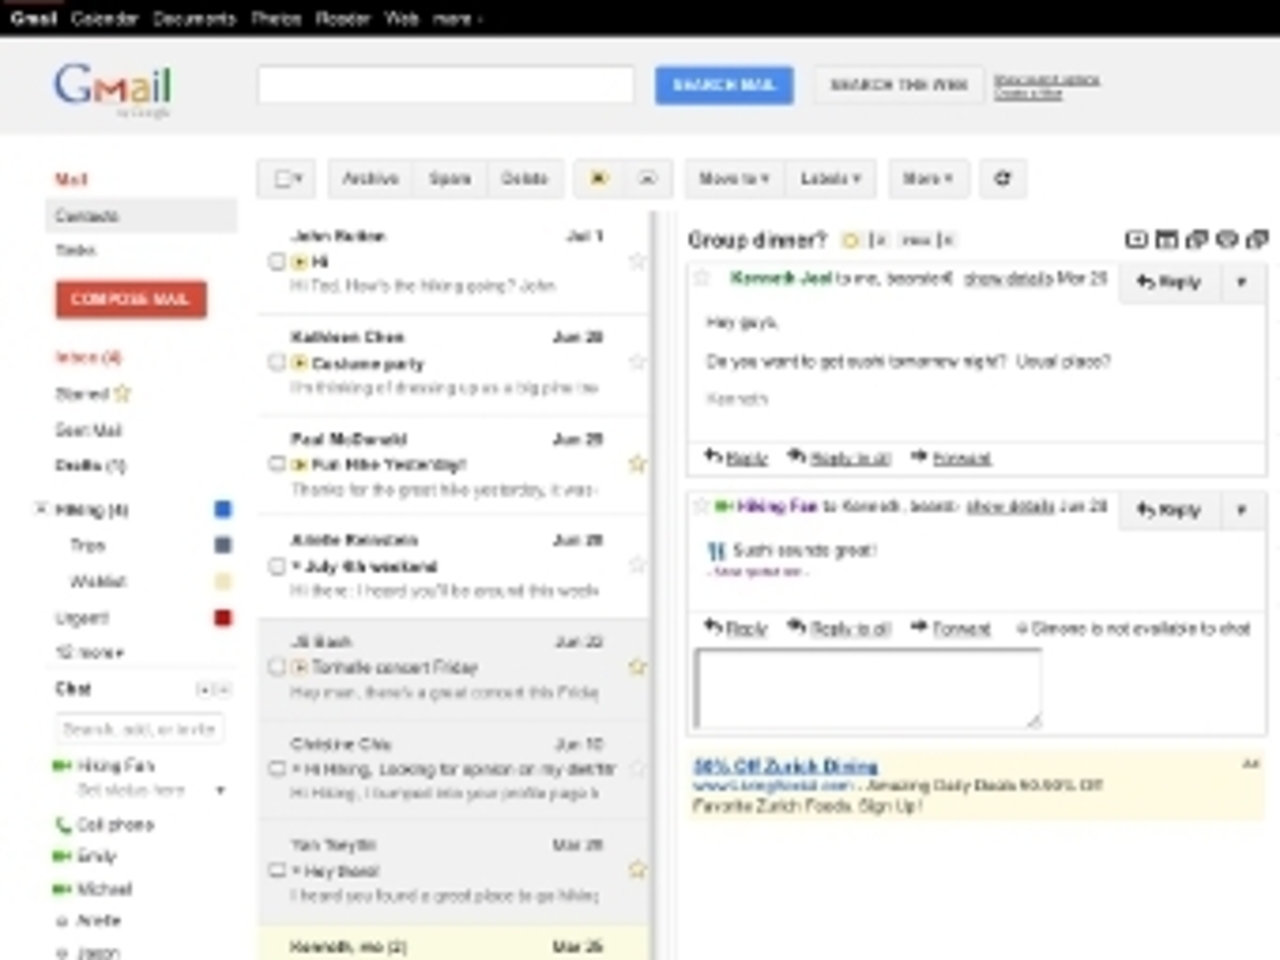1280x960 pixels.
Task: Click the print icon above the conversation
Action: tap(1226, 239)
